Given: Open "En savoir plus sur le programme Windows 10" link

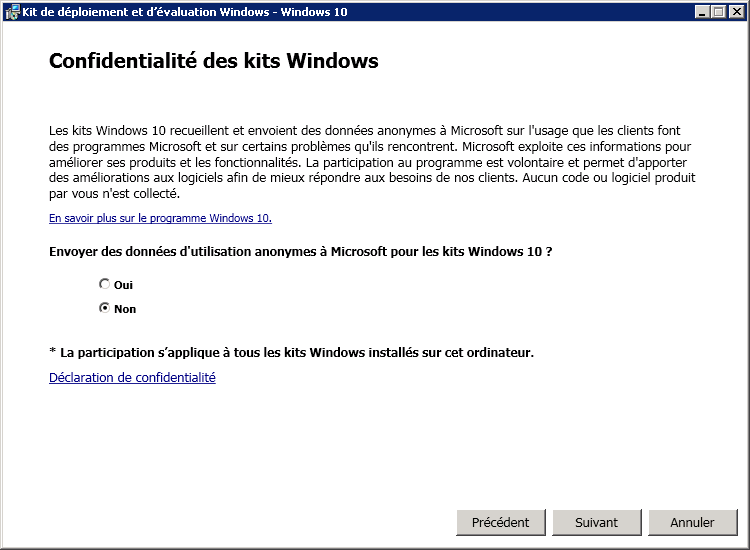Looking at the screenshot, I should point(160,218).
